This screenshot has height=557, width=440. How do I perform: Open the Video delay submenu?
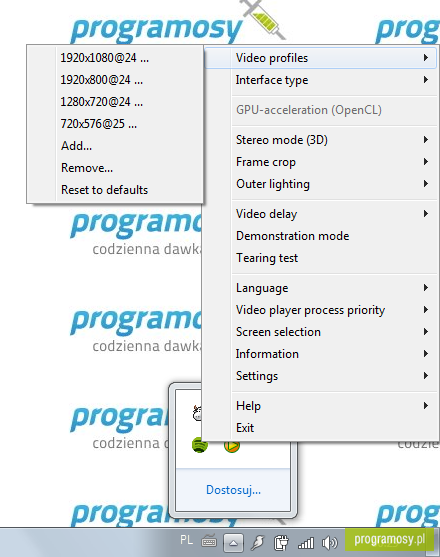pos(321,214)
